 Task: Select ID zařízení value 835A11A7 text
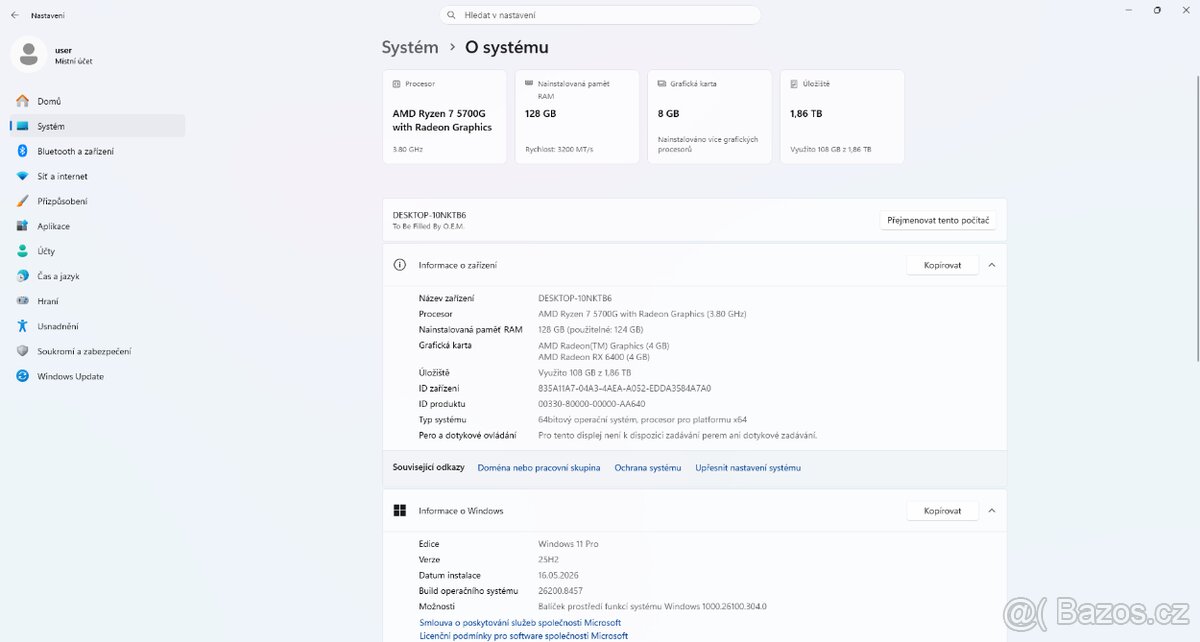click(x=624, y=388)
